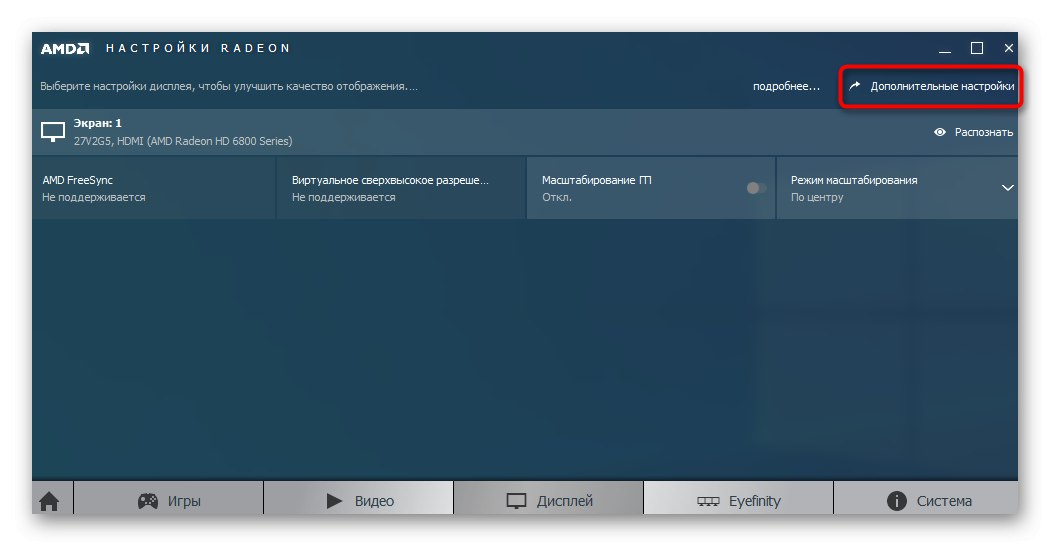Screen dimensions: 1050x546
Task: Select the Дисплей tab
Action: click(548, 500)
